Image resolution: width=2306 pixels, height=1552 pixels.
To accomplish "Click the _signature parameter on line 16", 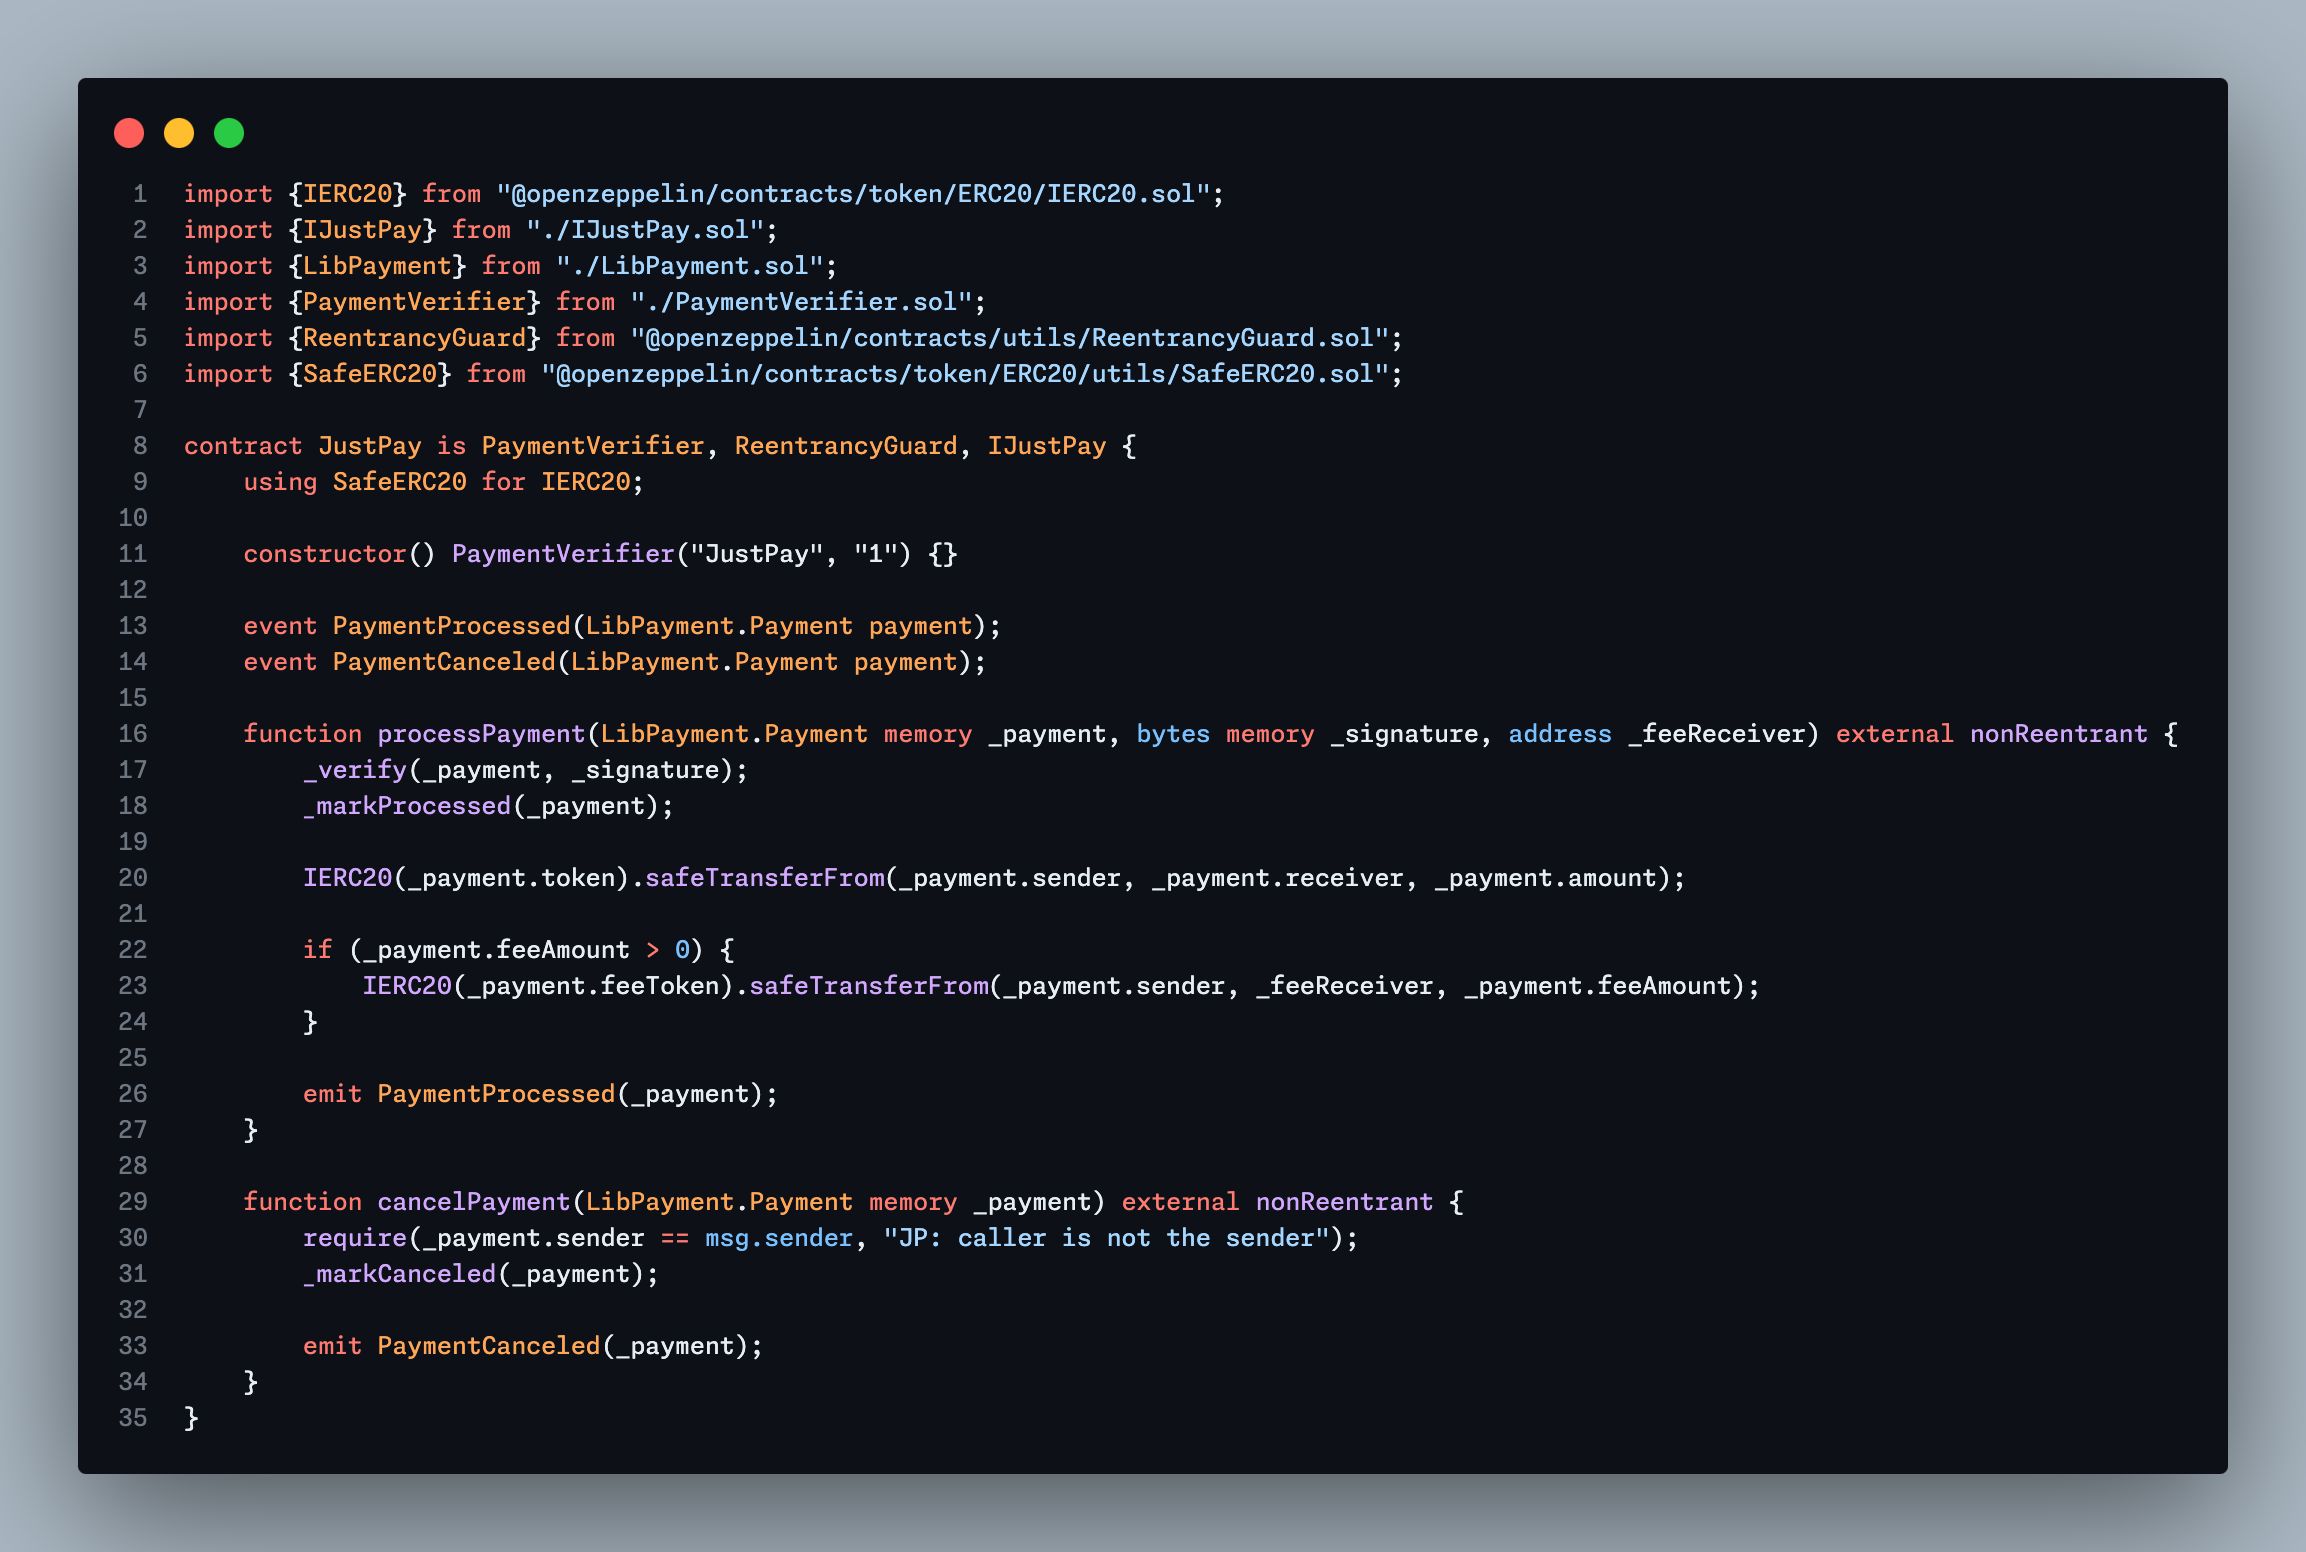I will click(1404, 734).
